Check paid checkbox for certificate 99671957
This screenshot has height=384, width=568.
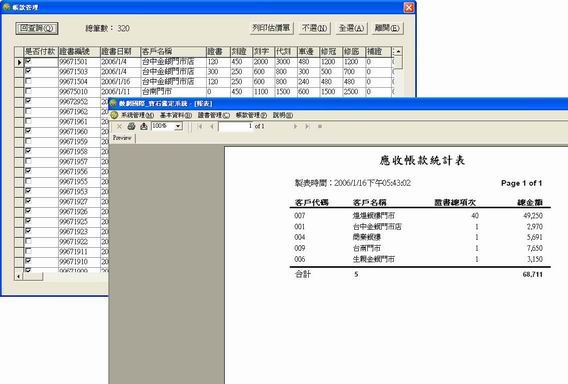[x=29, y=161]
